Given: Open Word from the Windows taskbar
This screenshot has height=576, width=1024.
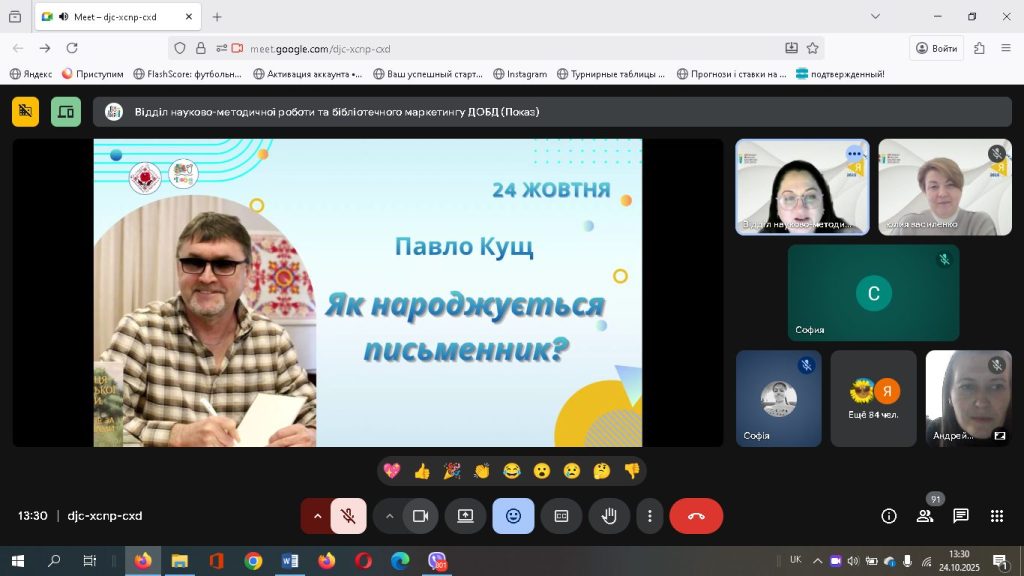Looking at the screenshot, I should [x=290, y=561].
